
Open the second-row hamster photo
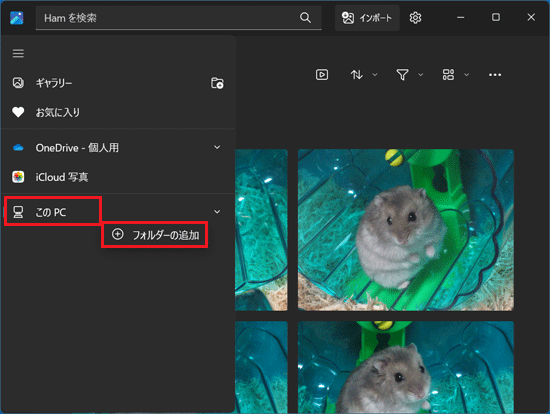(x=406, y=367)
